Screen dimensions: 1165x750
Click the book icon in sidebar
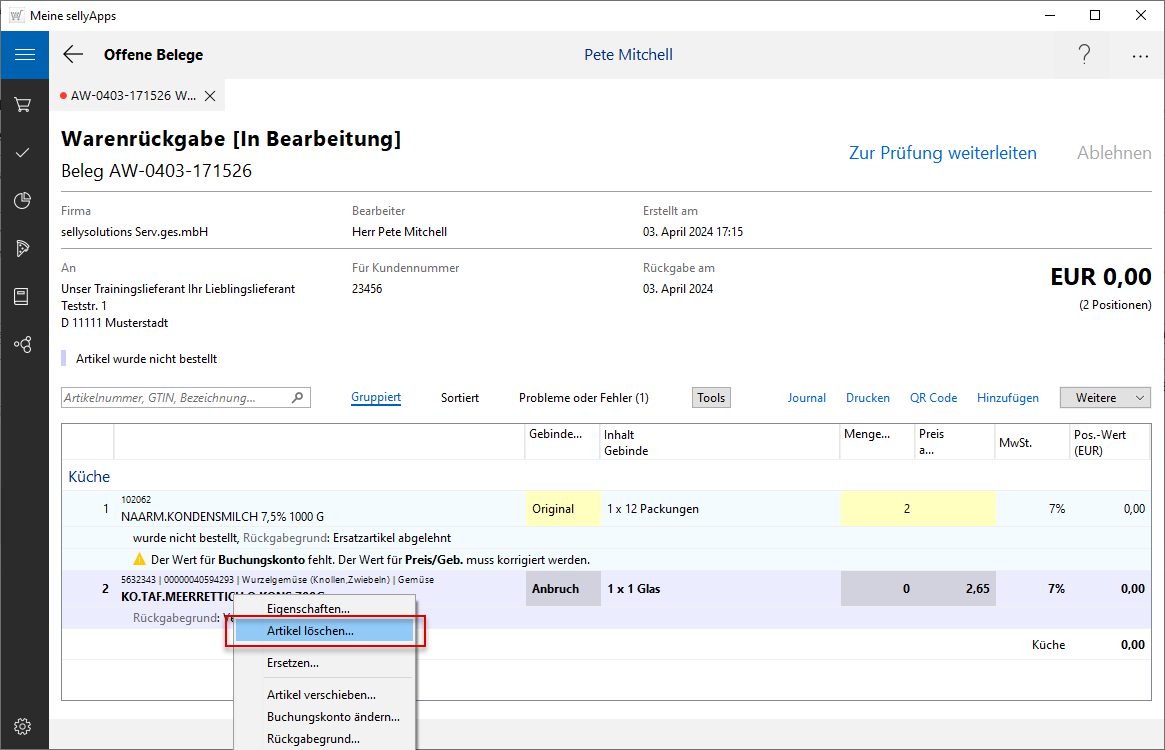pos(23,296)
